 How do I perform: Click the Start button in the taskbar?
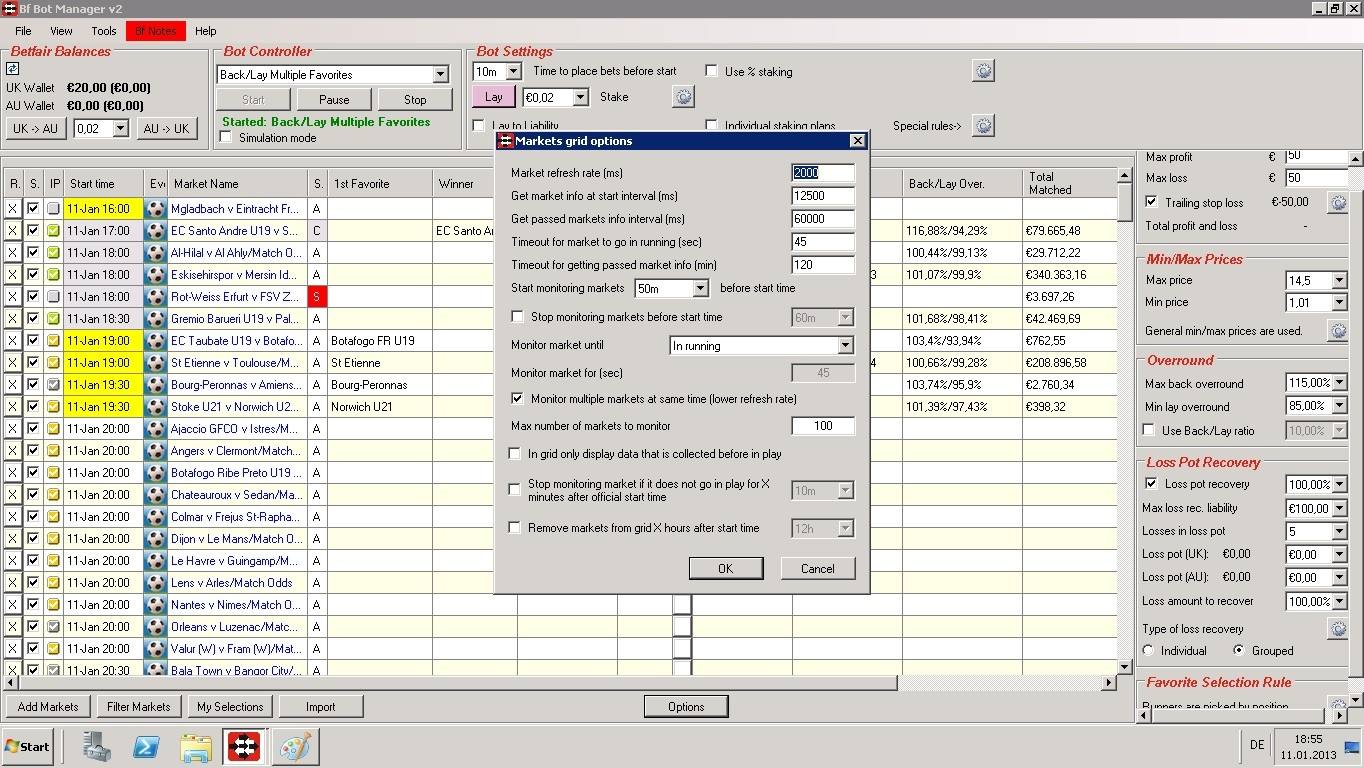[x=27, y=746]
